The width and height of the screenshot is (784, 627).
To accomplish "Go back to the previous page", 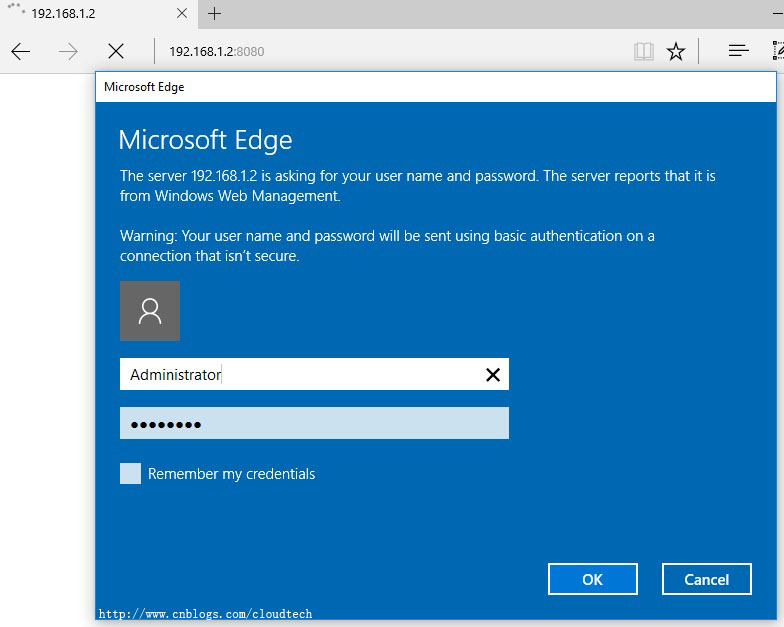I will (x=20, y=52).
